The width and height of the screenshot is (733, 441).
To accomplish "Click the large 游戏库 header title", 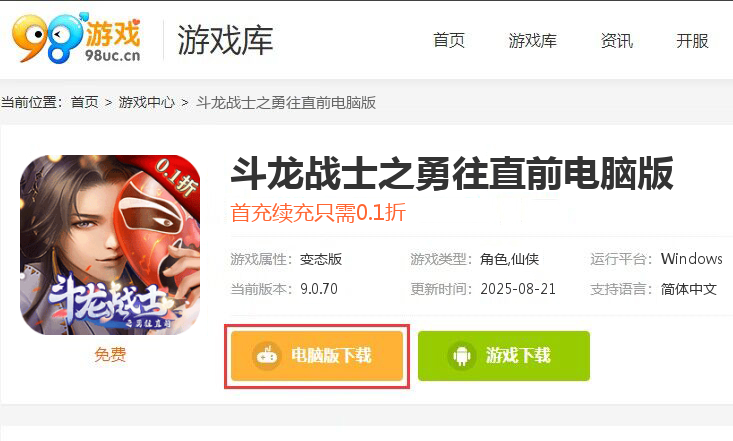I will (225, 40).
